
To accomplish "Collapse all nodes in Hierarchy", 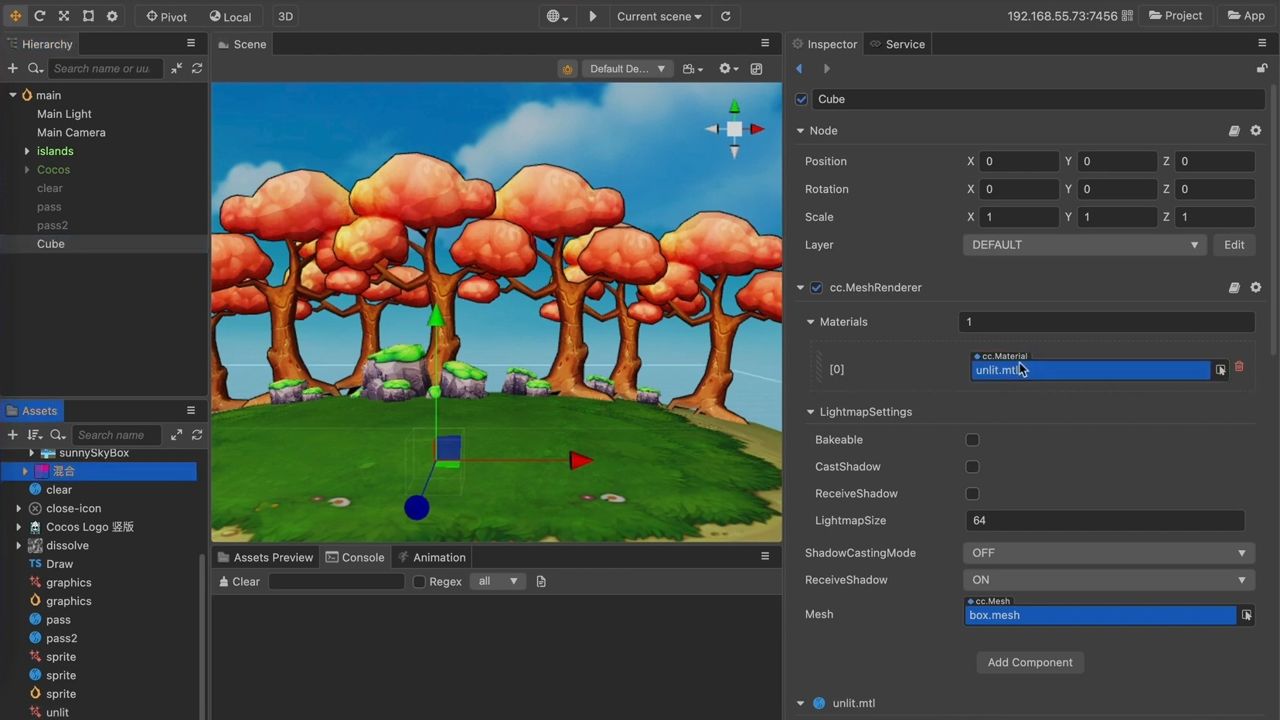I will (176, 68).
